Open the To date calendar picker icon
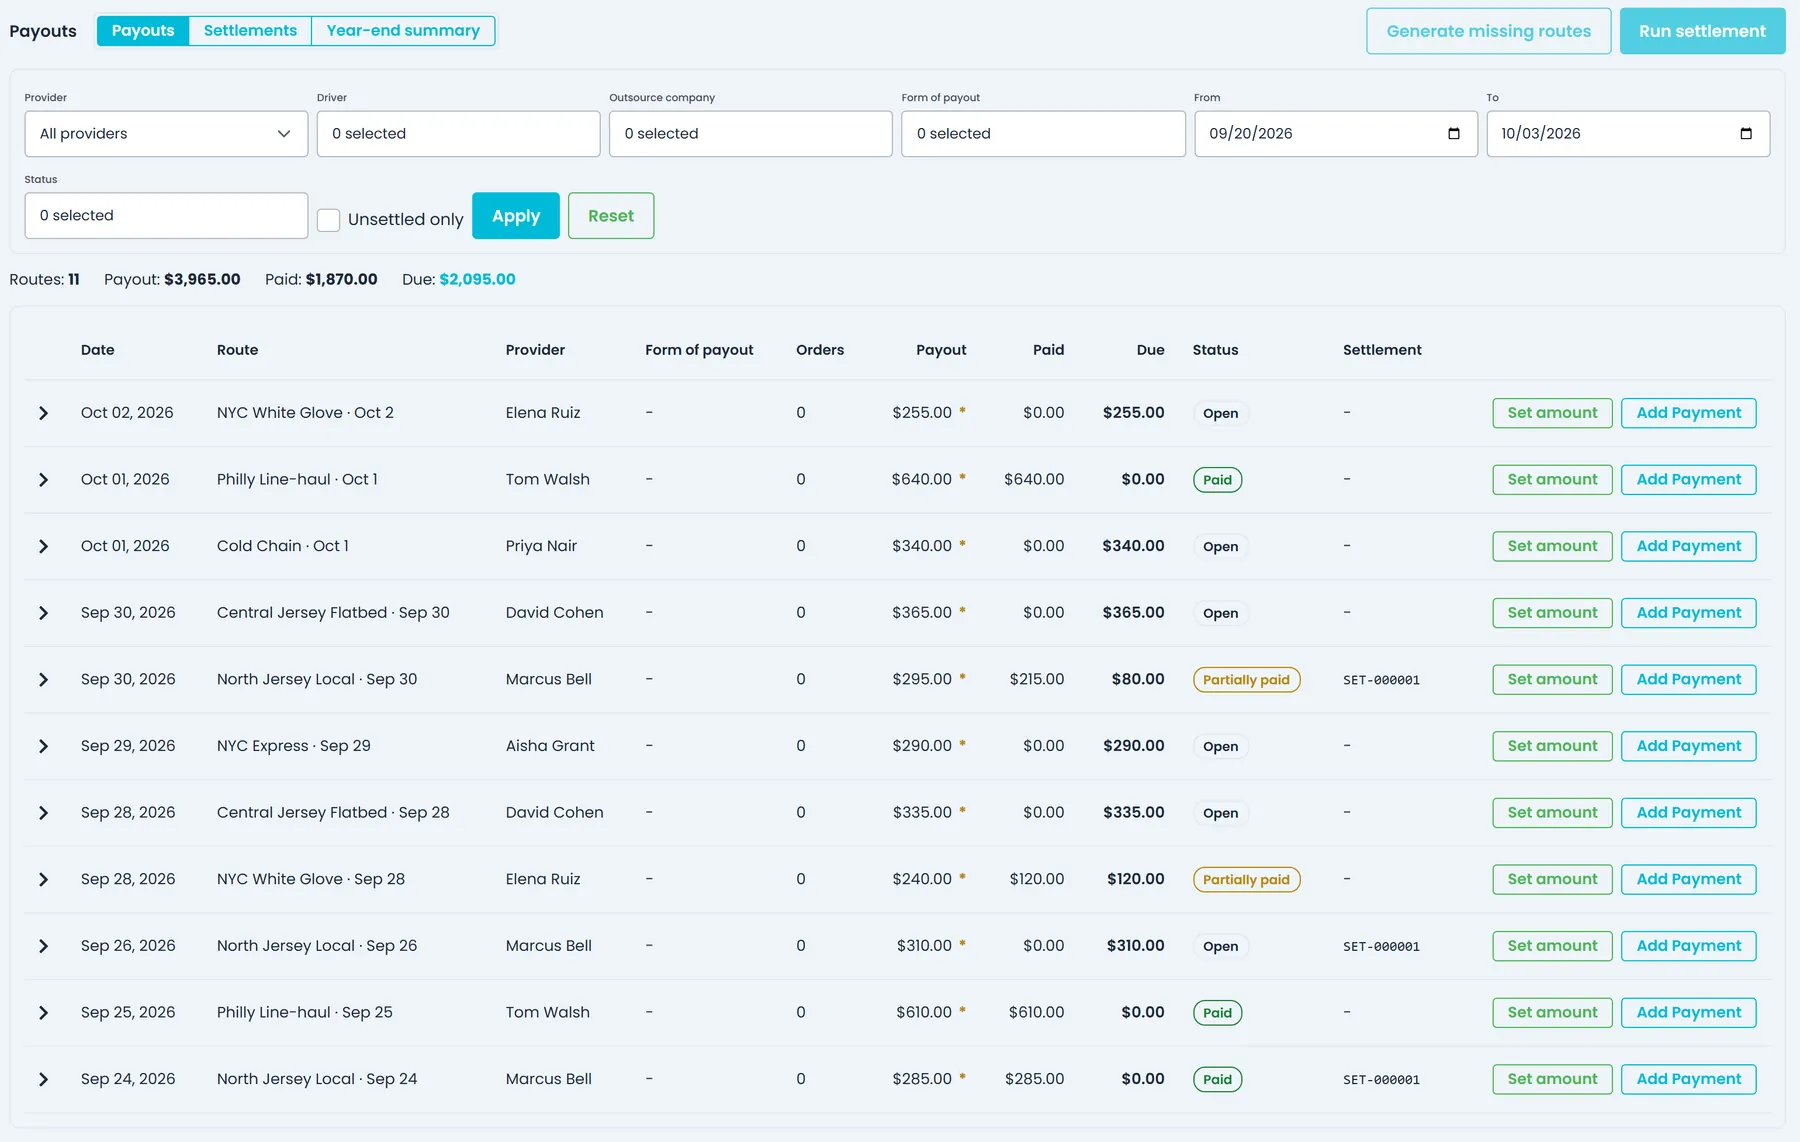 tap(1745, 134)
